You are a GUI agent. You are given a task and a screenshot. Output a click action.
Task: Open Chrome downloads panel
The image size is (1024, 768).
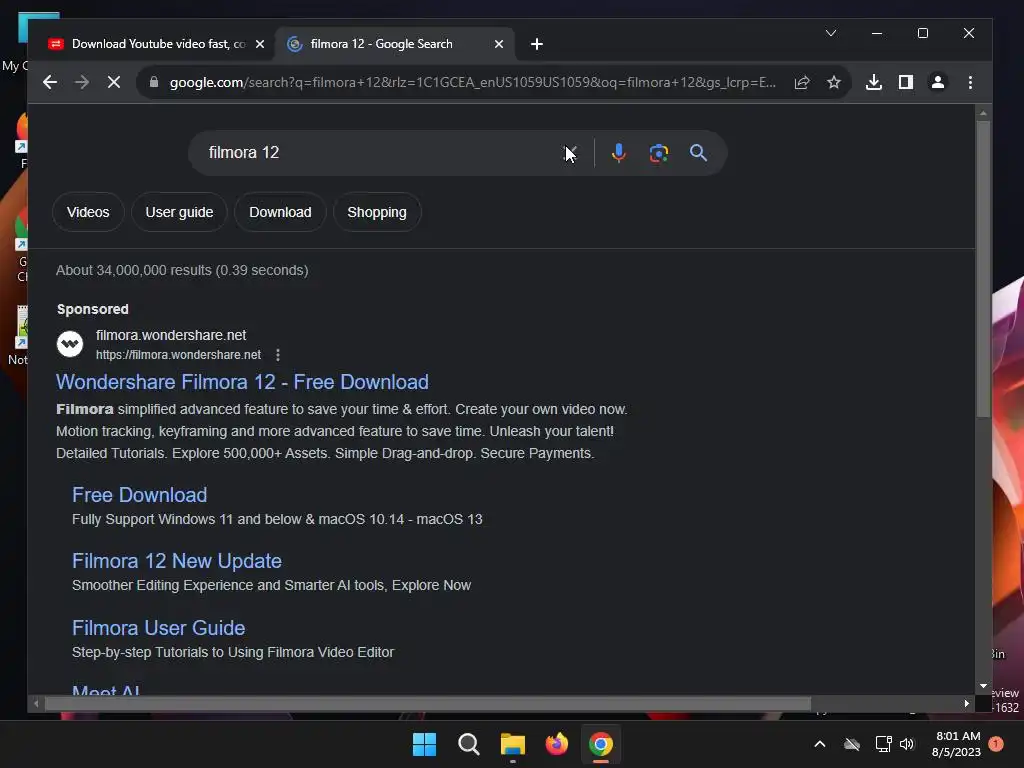tap(874, 82)
